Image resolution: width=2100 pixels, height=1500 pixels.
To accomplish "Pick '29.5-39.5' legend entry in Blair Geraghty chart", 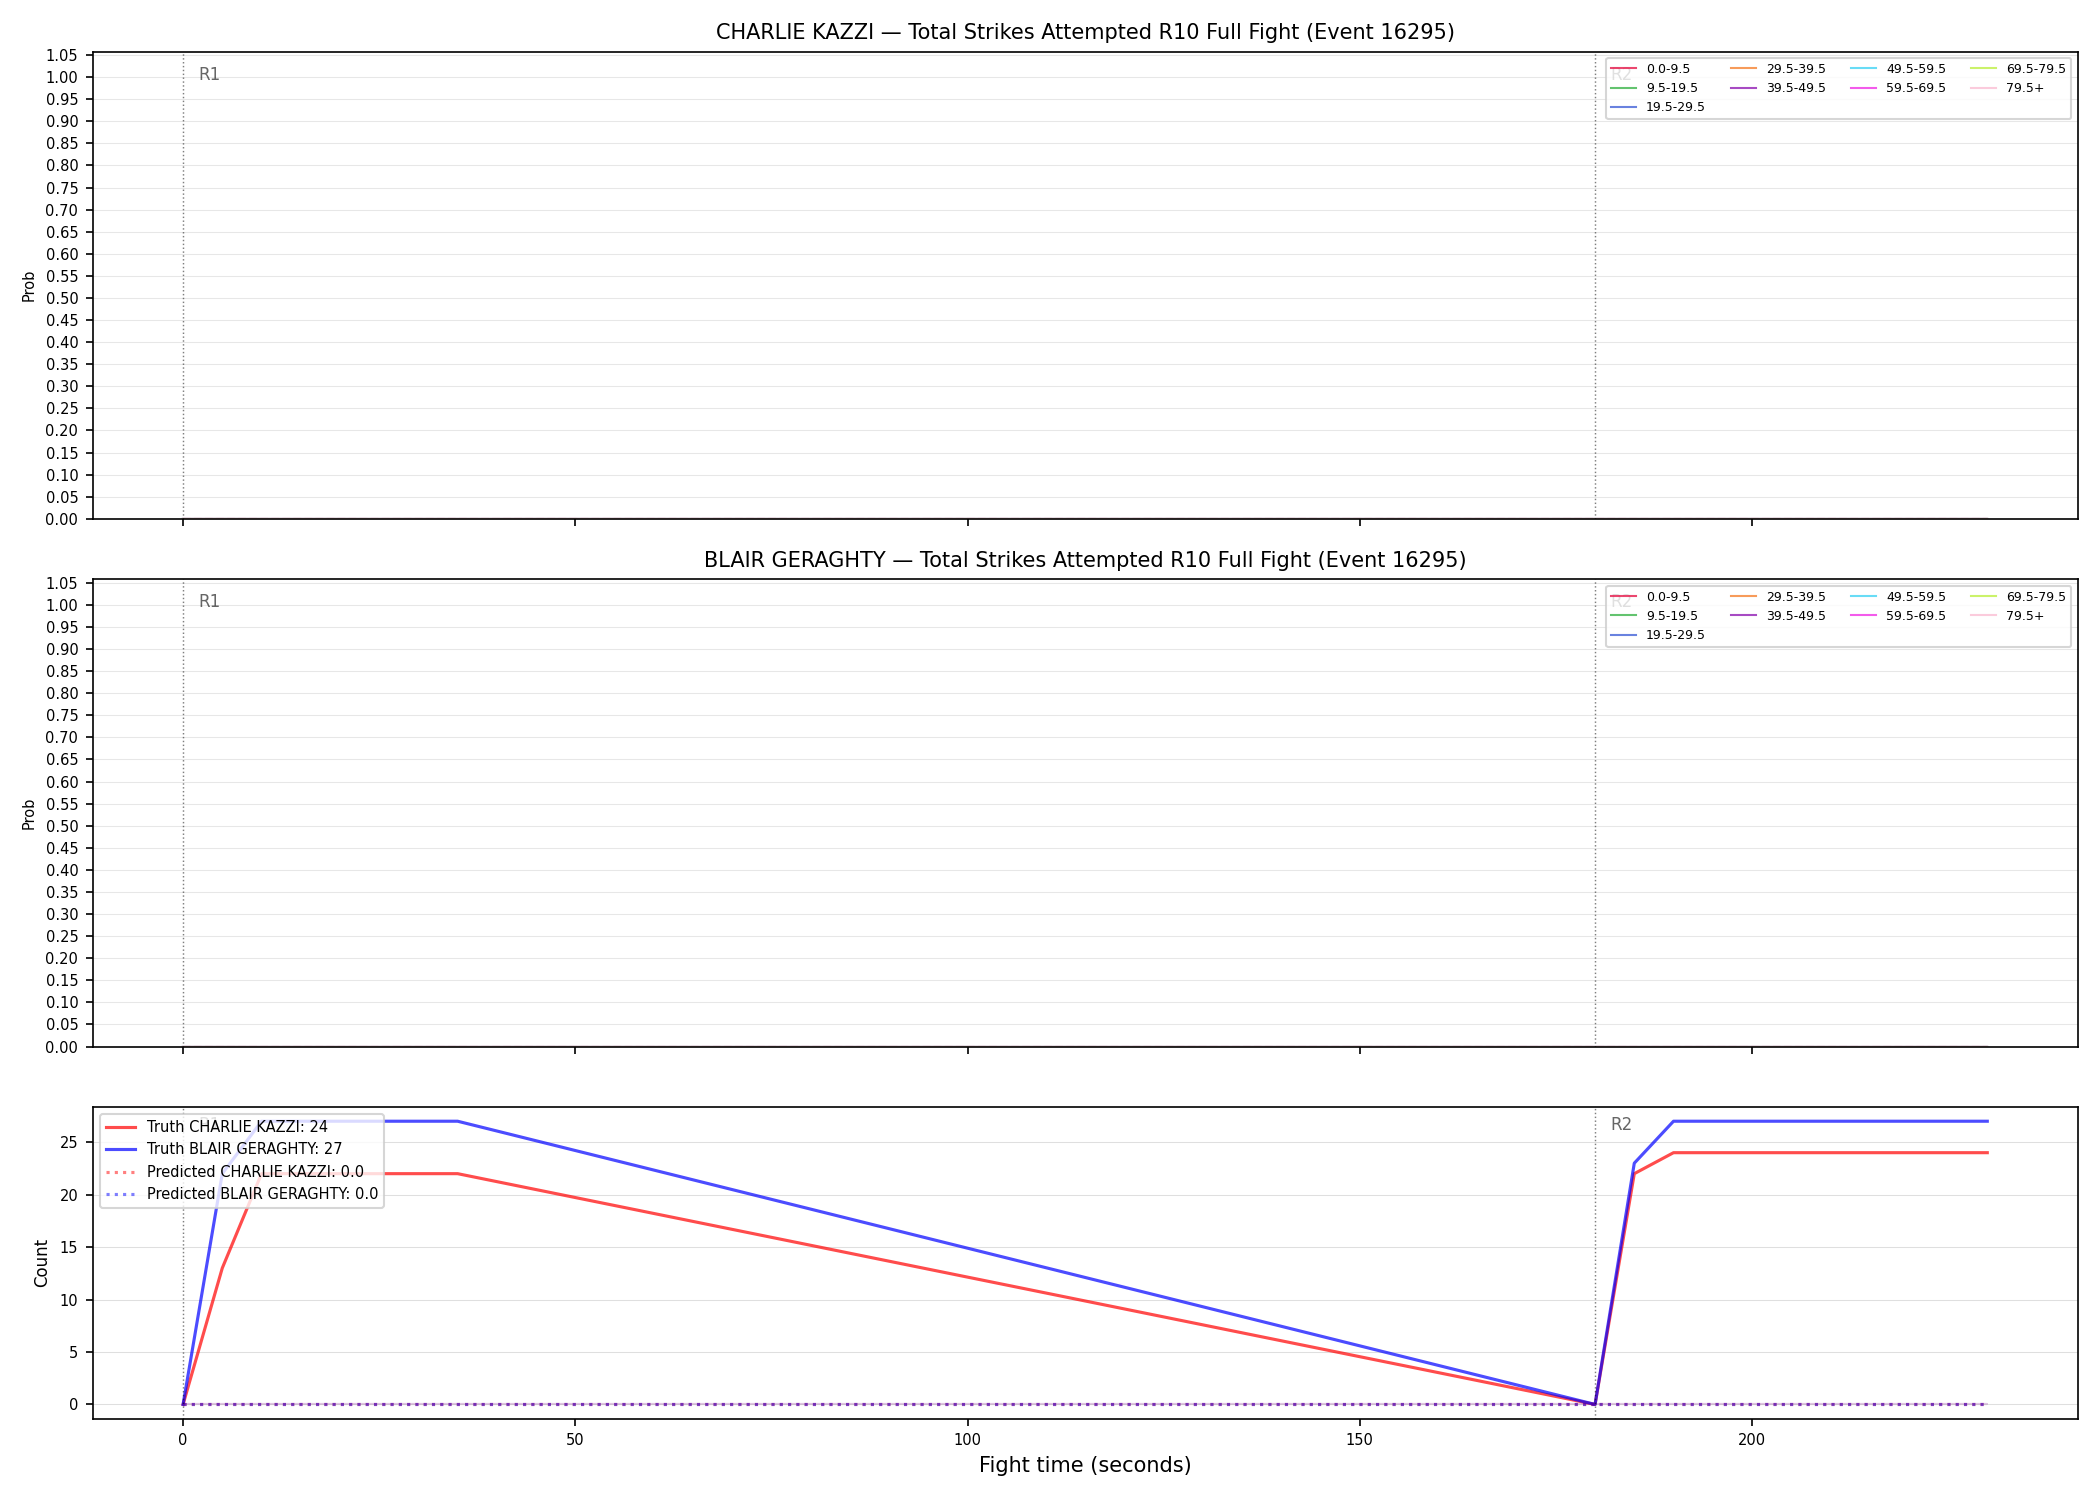I will click(1778, 597).
